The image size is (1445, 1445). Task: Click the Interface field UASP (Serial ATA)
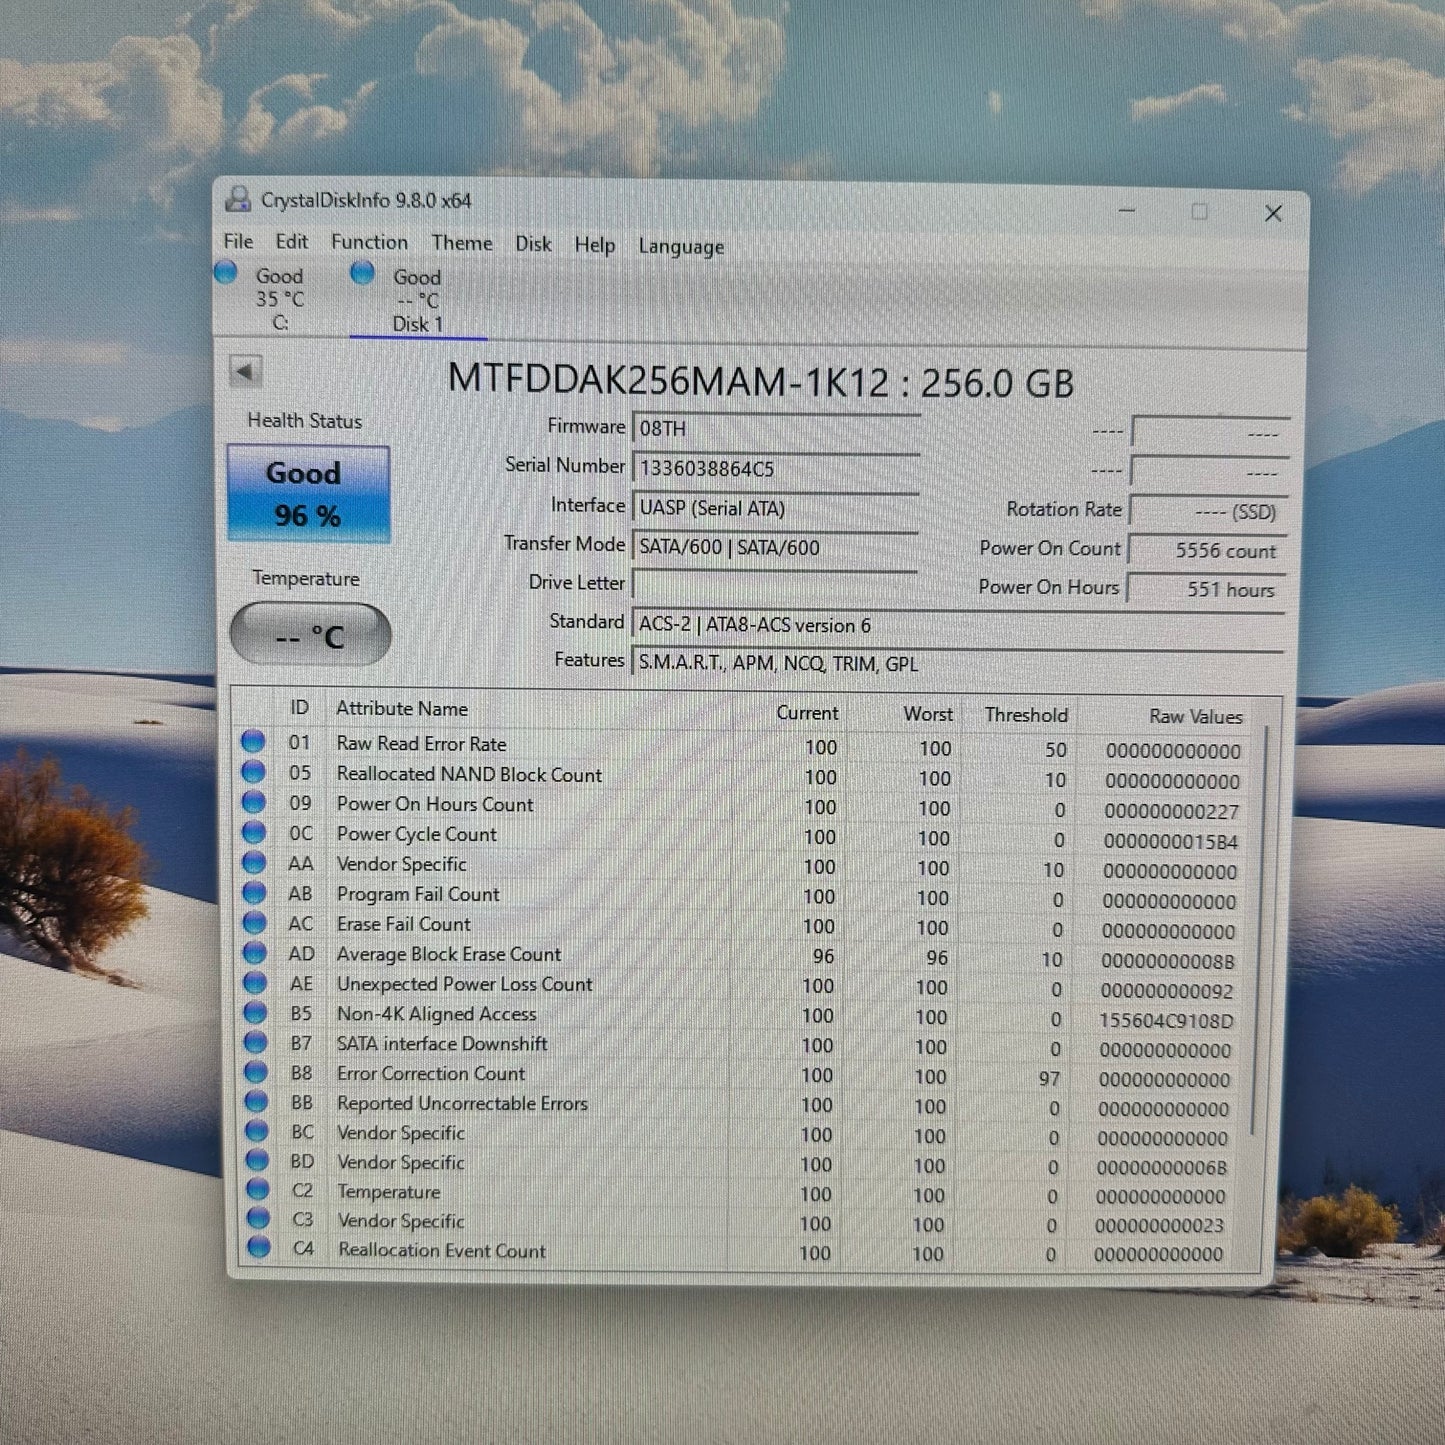(776, 507)
